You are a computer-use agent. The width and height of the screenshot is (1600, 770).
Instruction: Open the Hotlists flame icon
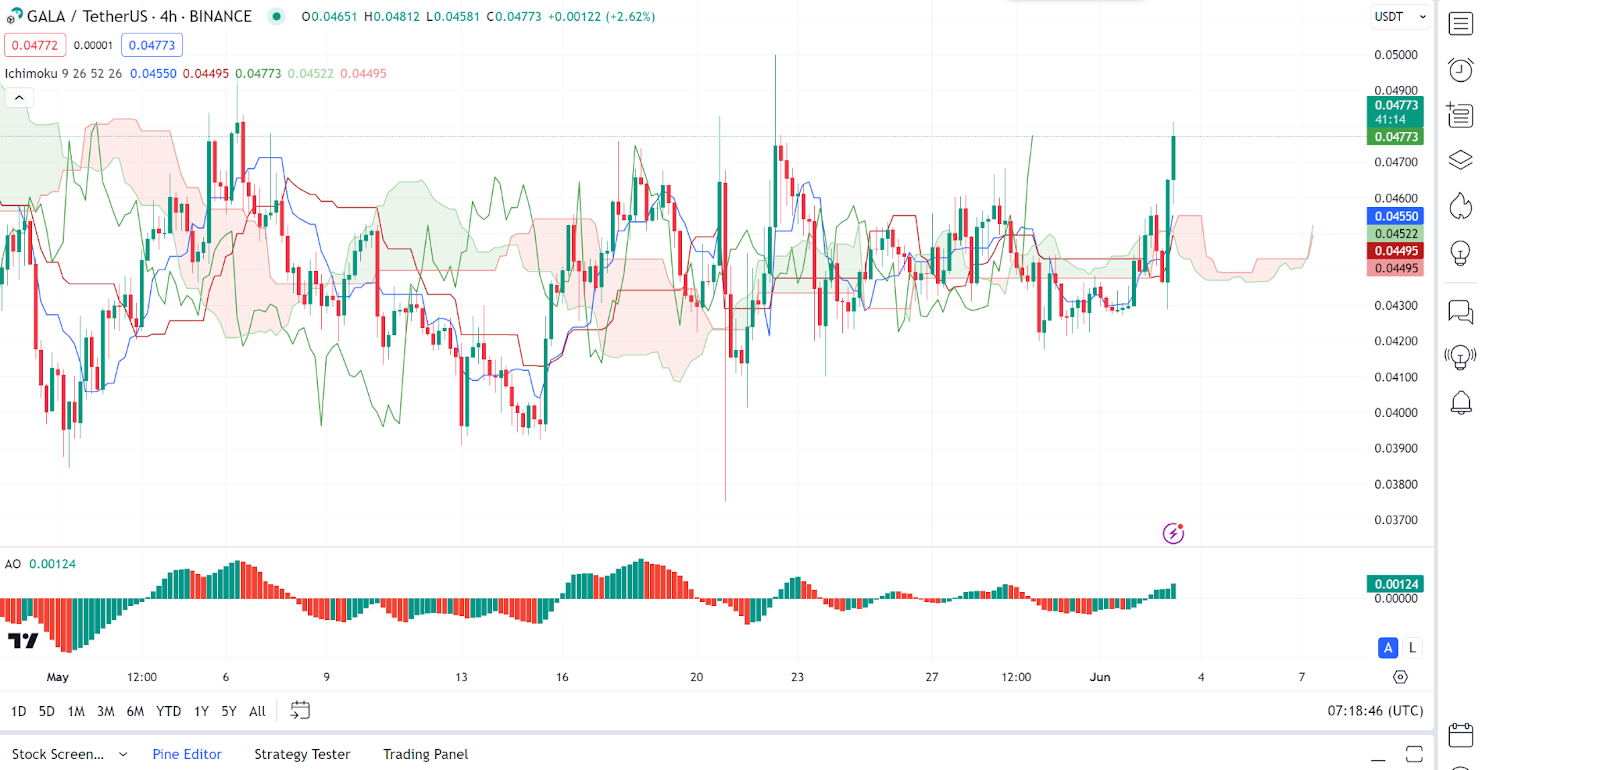point(1461,206)
